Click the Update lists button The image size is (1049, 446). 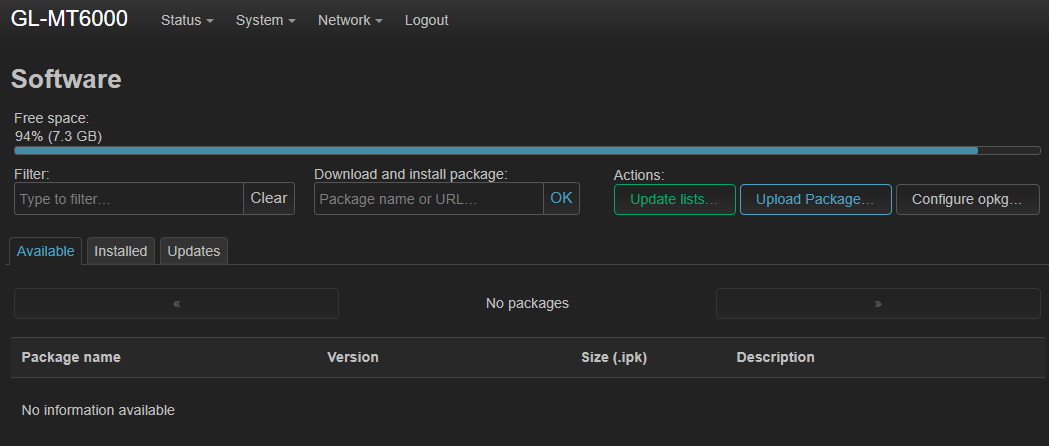[674, 199]
